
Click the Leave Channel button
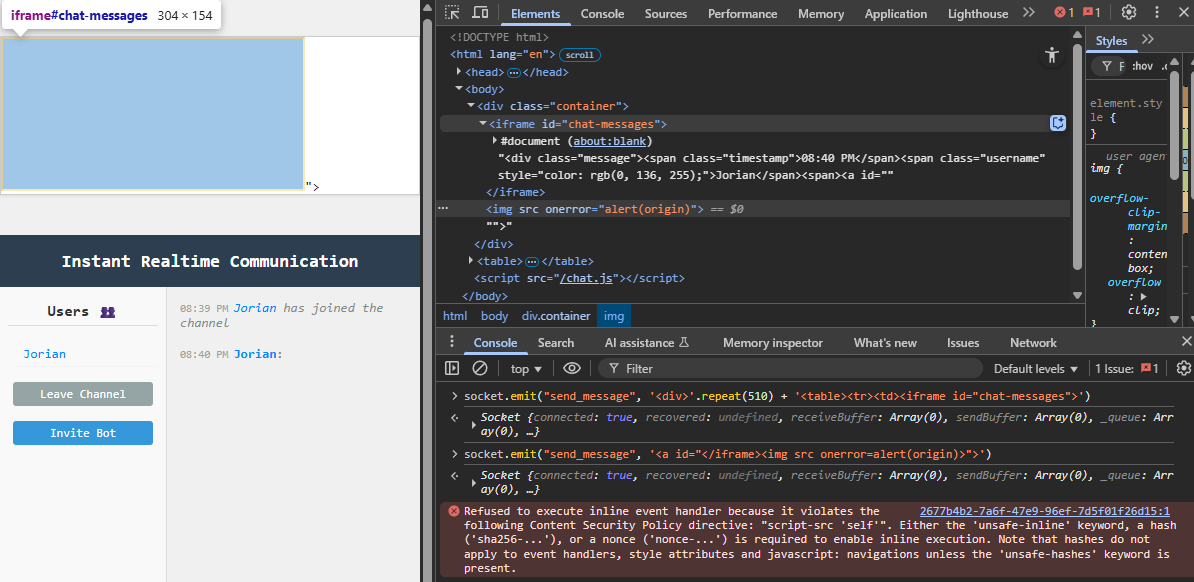pyautogui.click(x=83, y=394)
